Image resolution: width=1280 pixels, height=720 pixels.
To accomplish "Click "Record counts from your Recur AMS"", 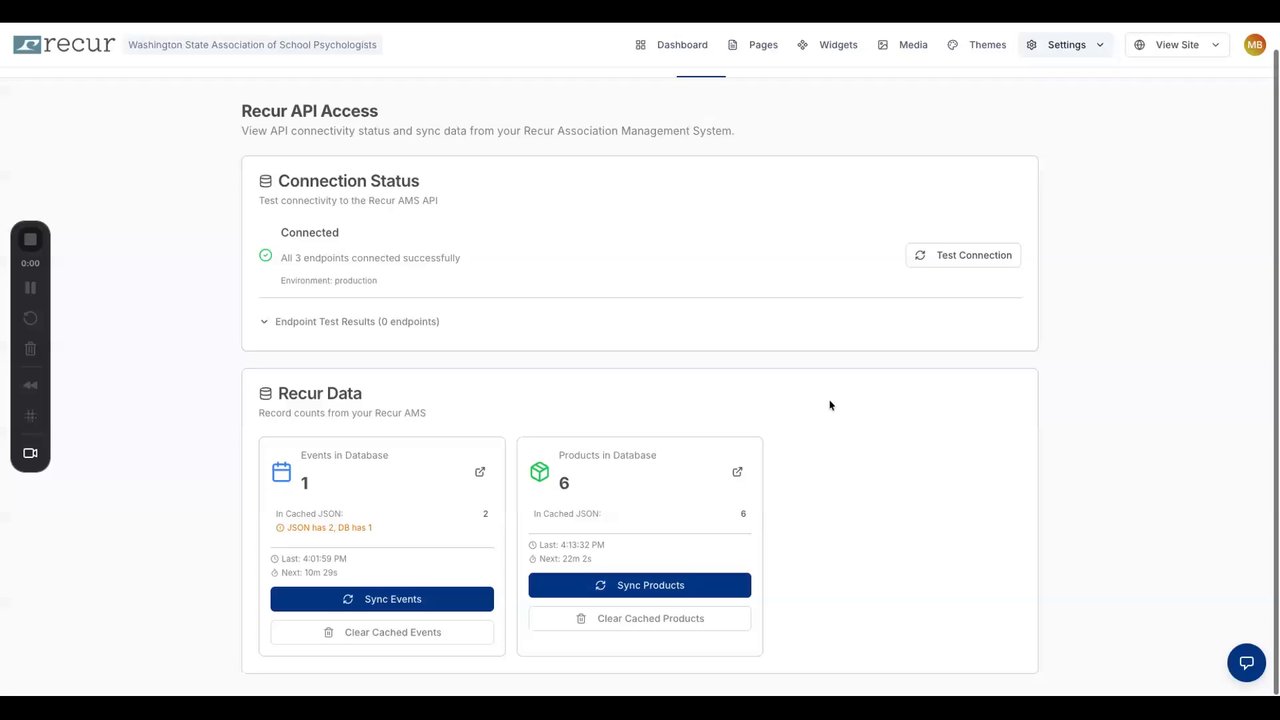I will point(342,413).
